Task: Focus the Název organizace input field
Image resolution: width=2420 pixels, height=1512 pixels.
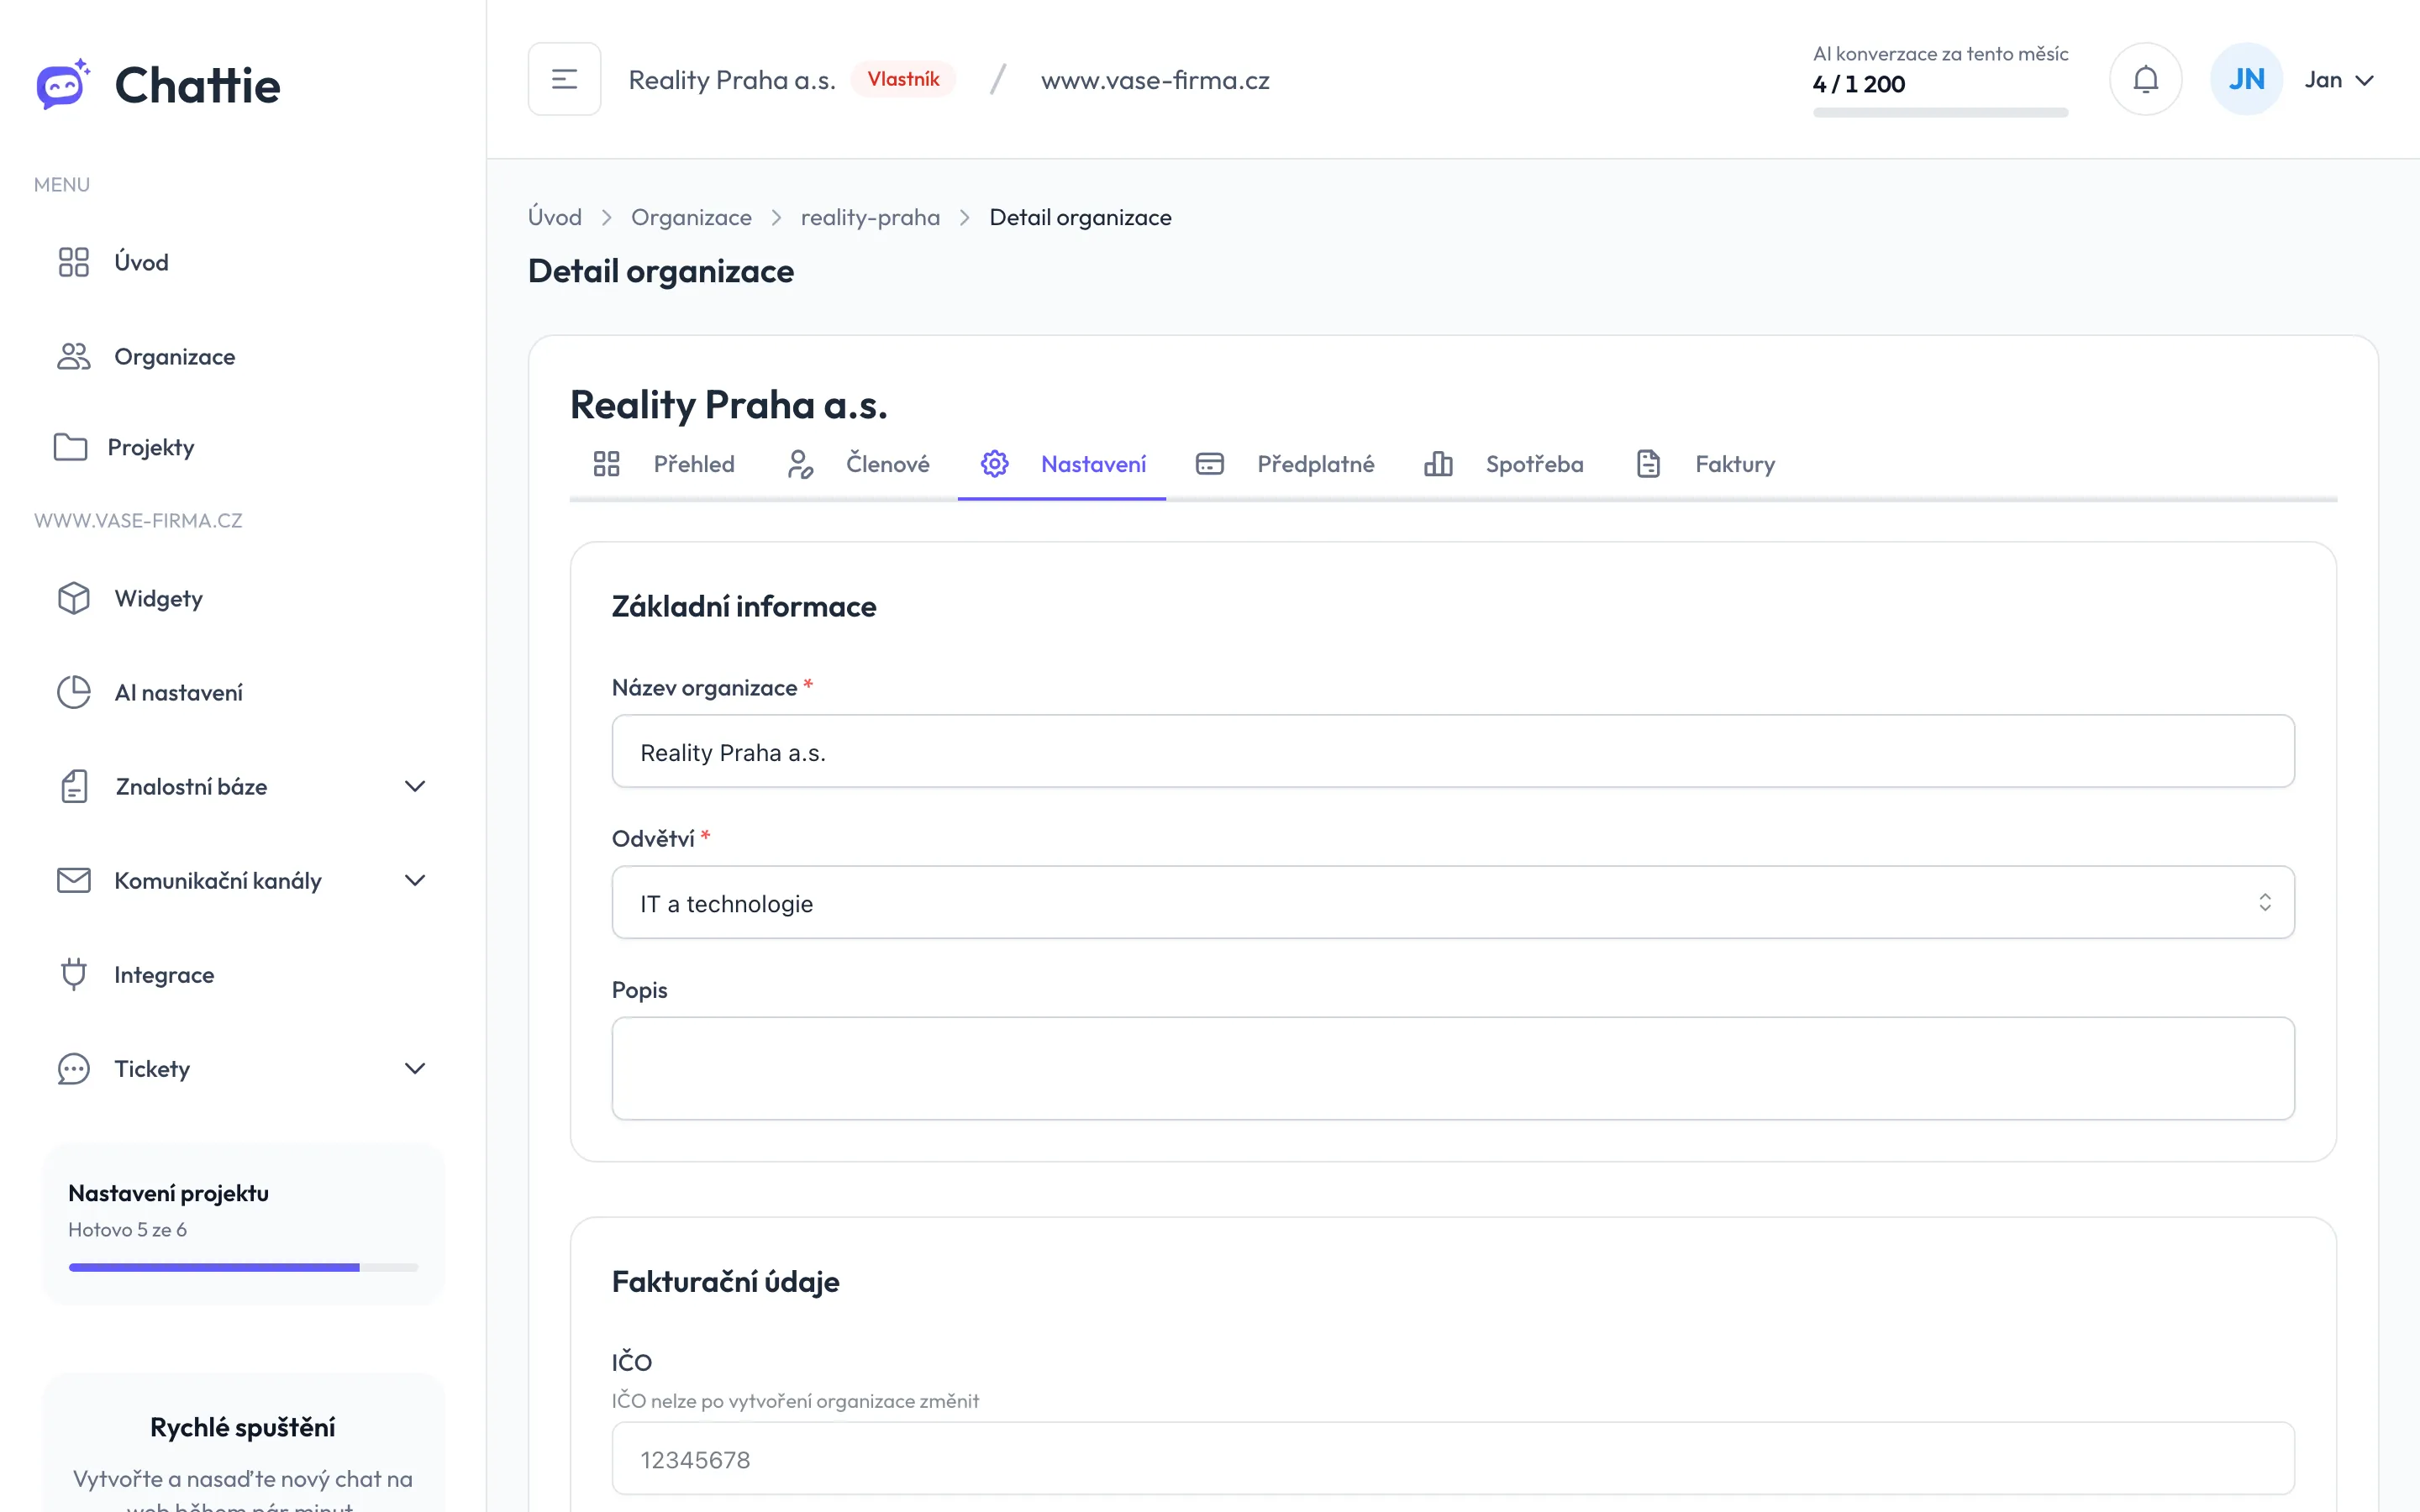Action: pyautogui.click(x=1452, y=751)
